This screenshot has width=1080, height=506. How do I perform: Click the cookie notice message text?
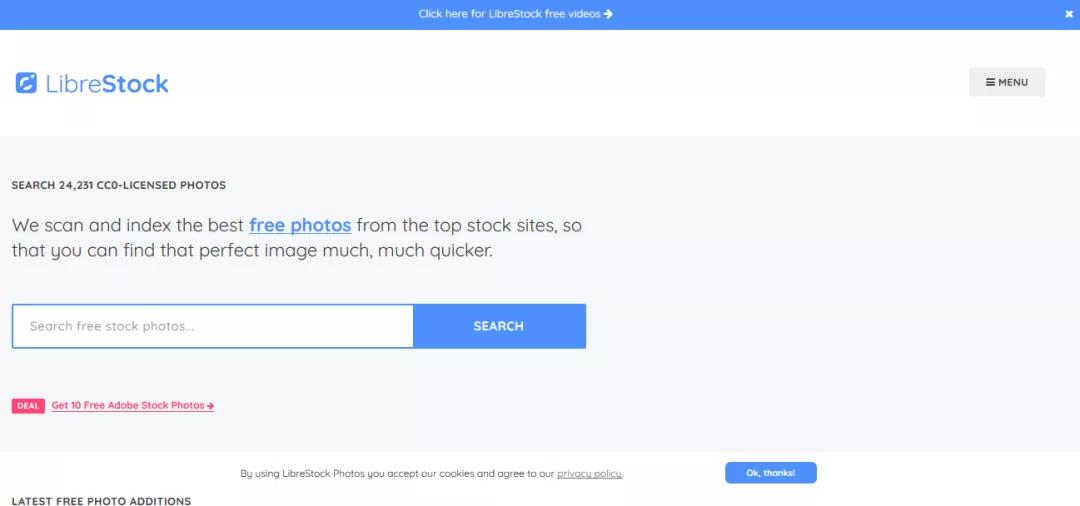(x=431, y=474)
